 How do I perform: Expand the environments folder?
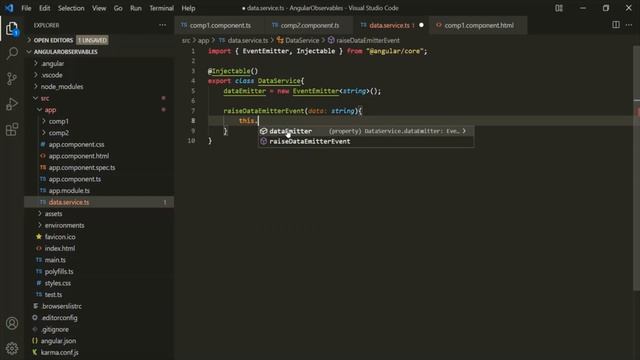coord(64,225)
